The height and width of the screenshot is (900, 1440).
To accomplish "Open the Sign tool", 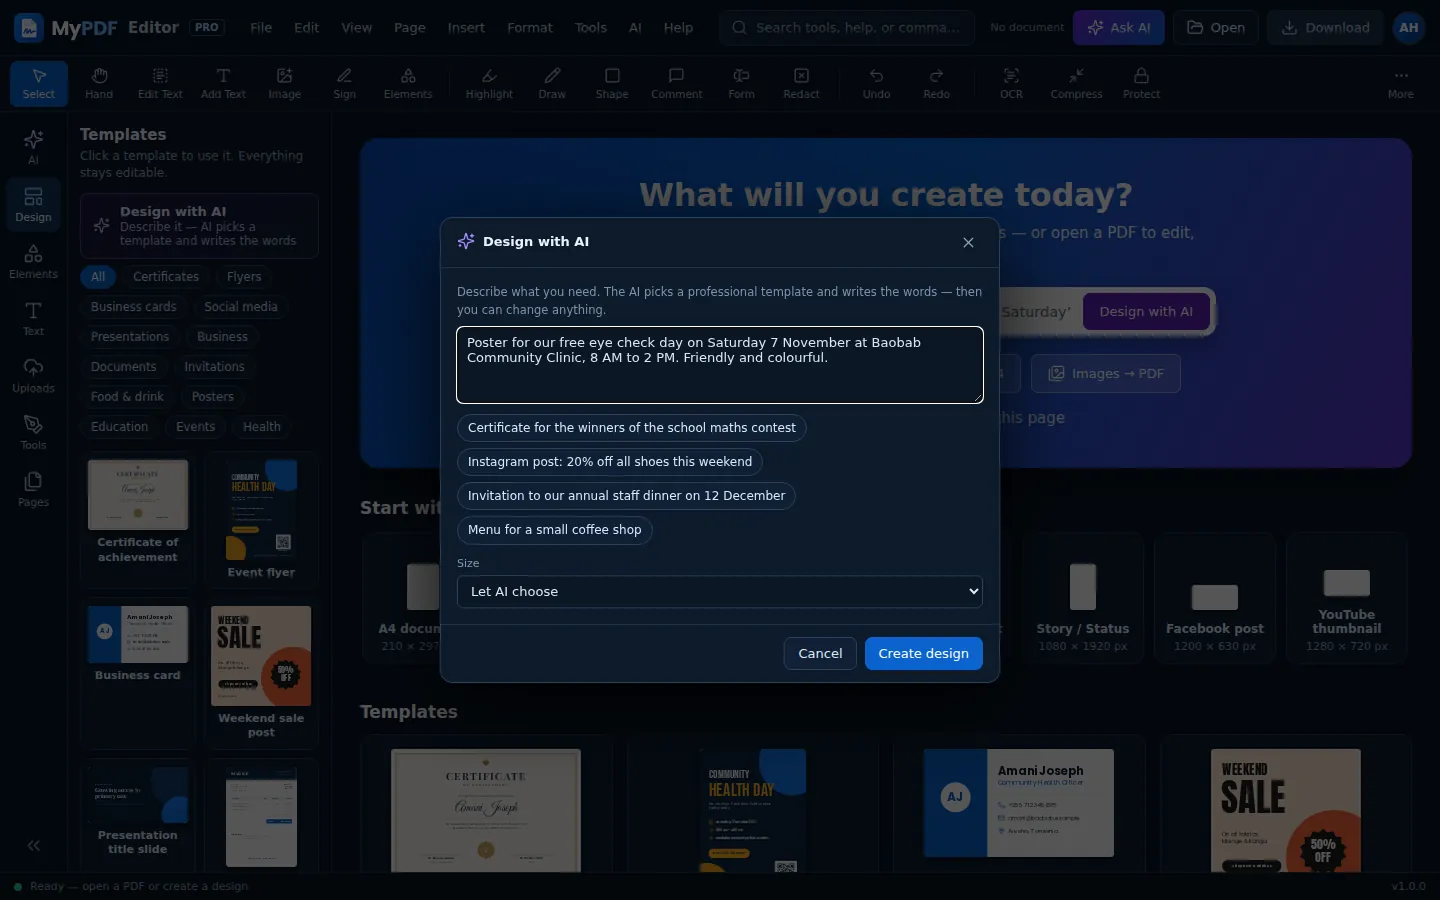I will pyautogui.click(x=344, y=83).
